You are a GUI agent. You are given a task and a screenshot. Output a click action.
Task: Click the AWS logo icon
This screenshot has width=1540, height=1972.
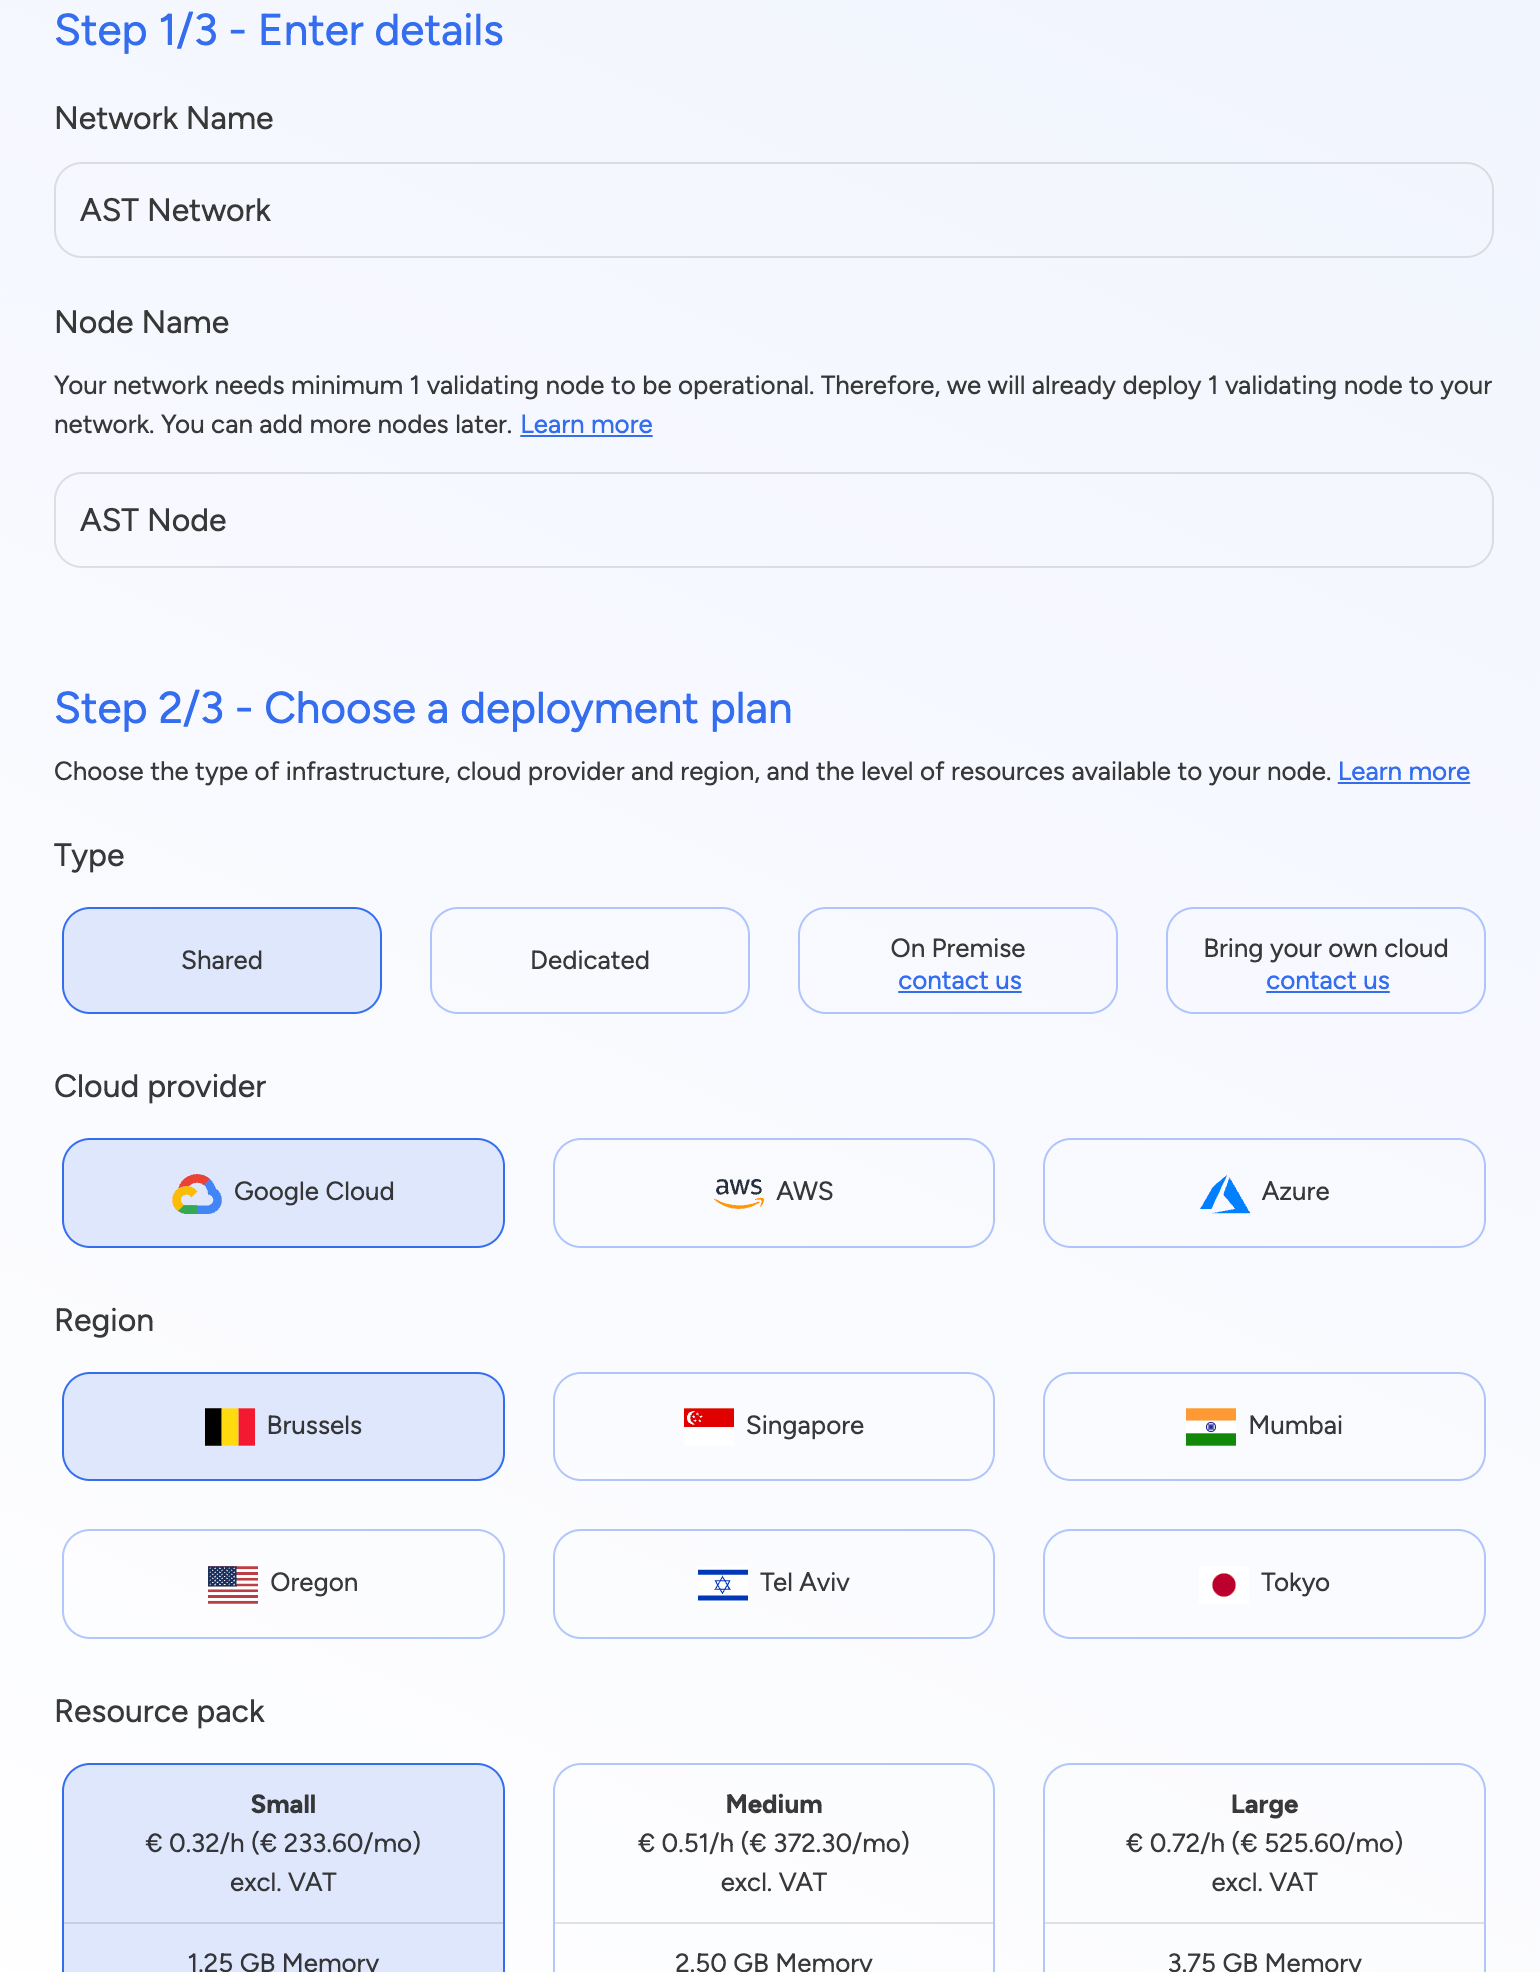[x=739, y=1192]
